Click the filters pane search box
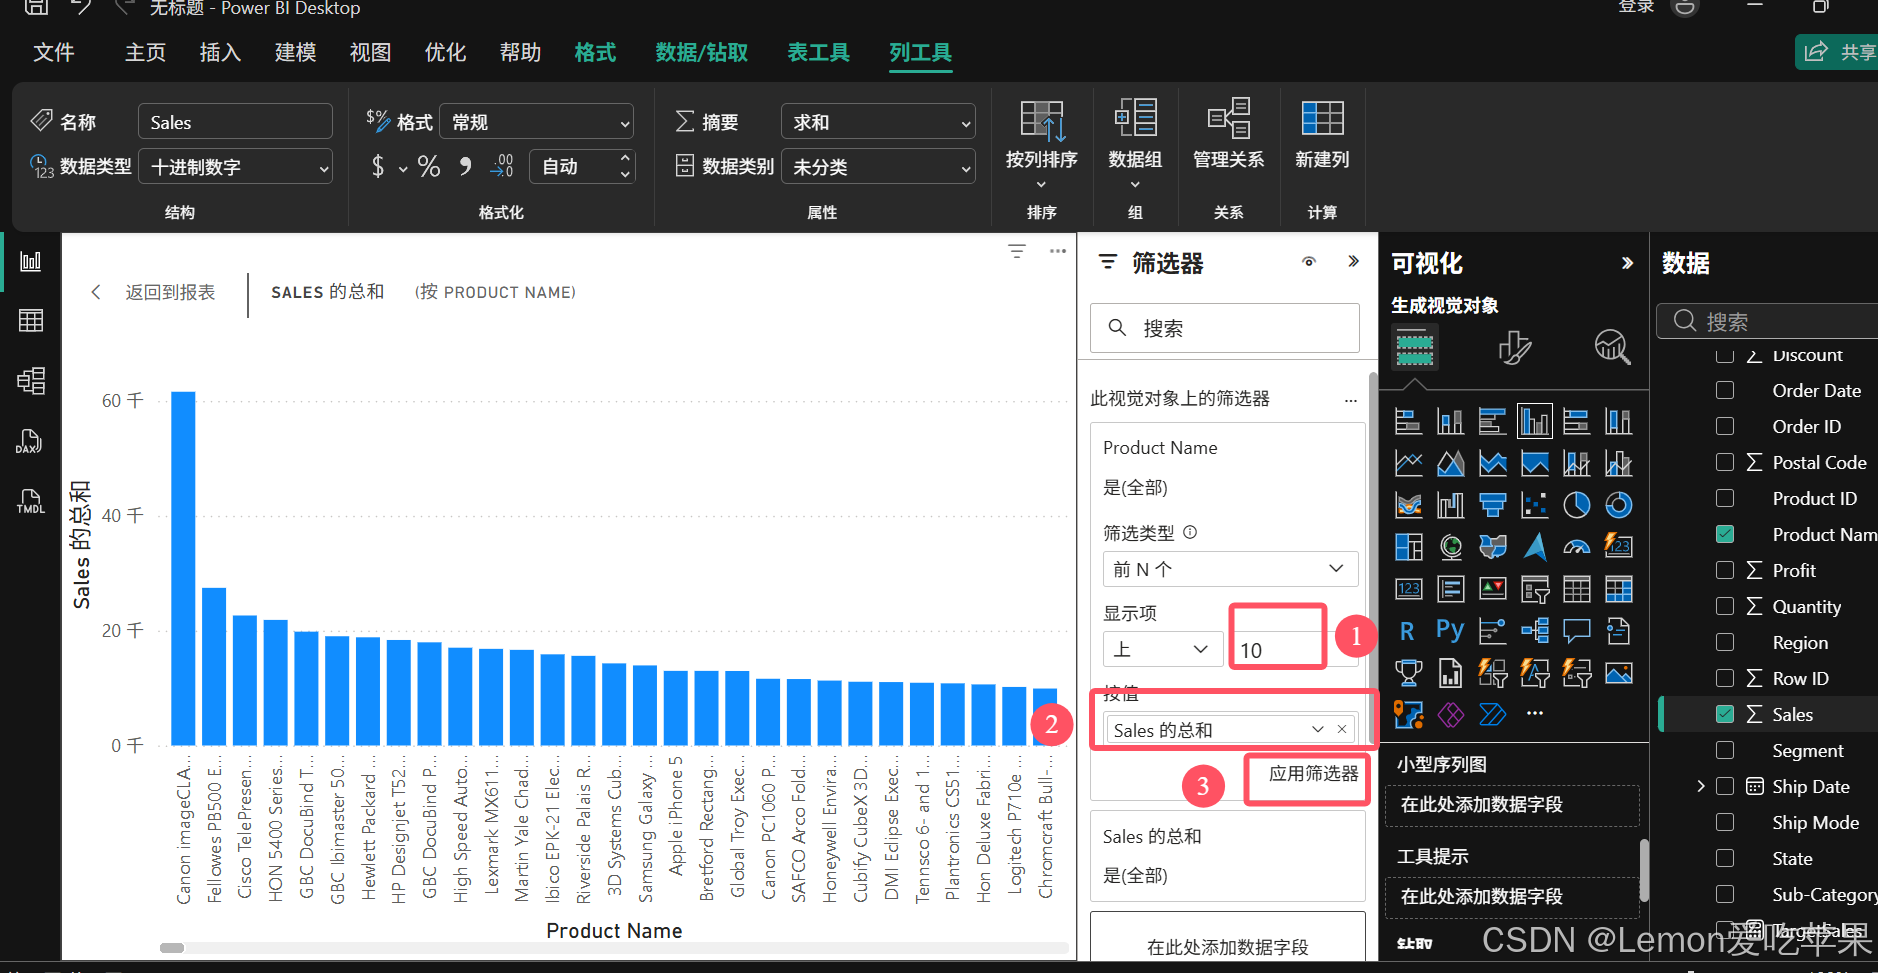Viewport: 1878px width, 973px height. pyautogui.click(x=1224, y=328)
